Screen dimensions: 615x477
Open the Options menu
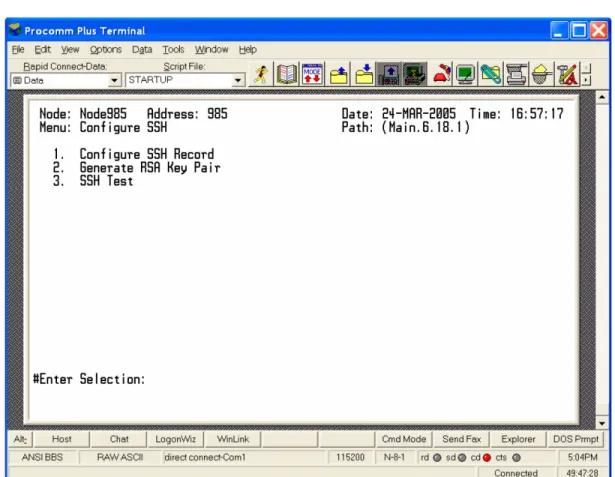click(106, 49)
